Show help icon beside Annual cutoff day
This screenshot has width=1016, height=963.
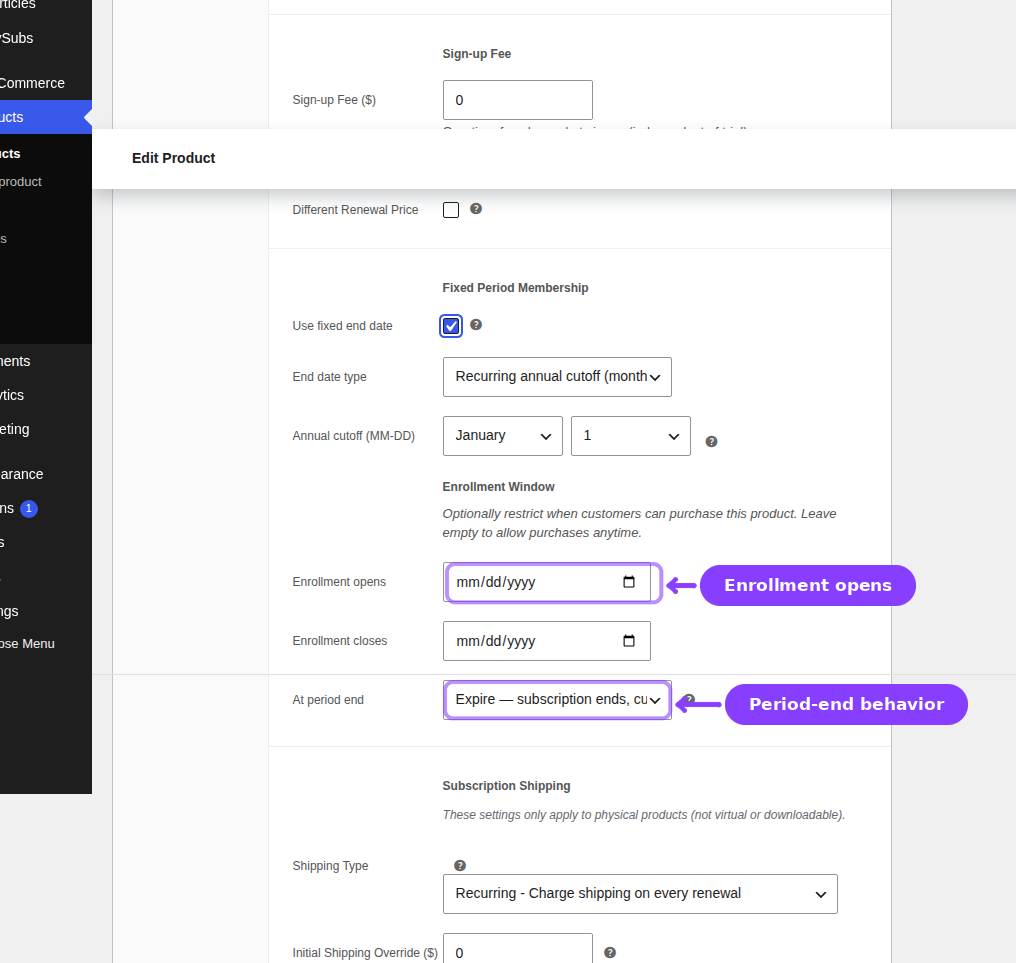[711, 441]
